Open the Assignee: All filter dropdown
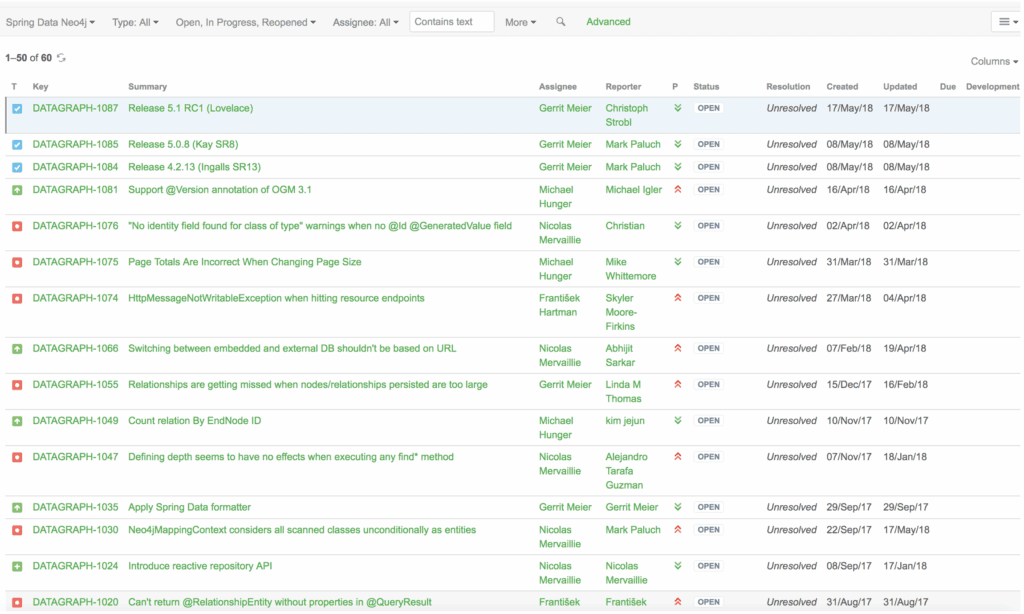 (x=366, y=22)
